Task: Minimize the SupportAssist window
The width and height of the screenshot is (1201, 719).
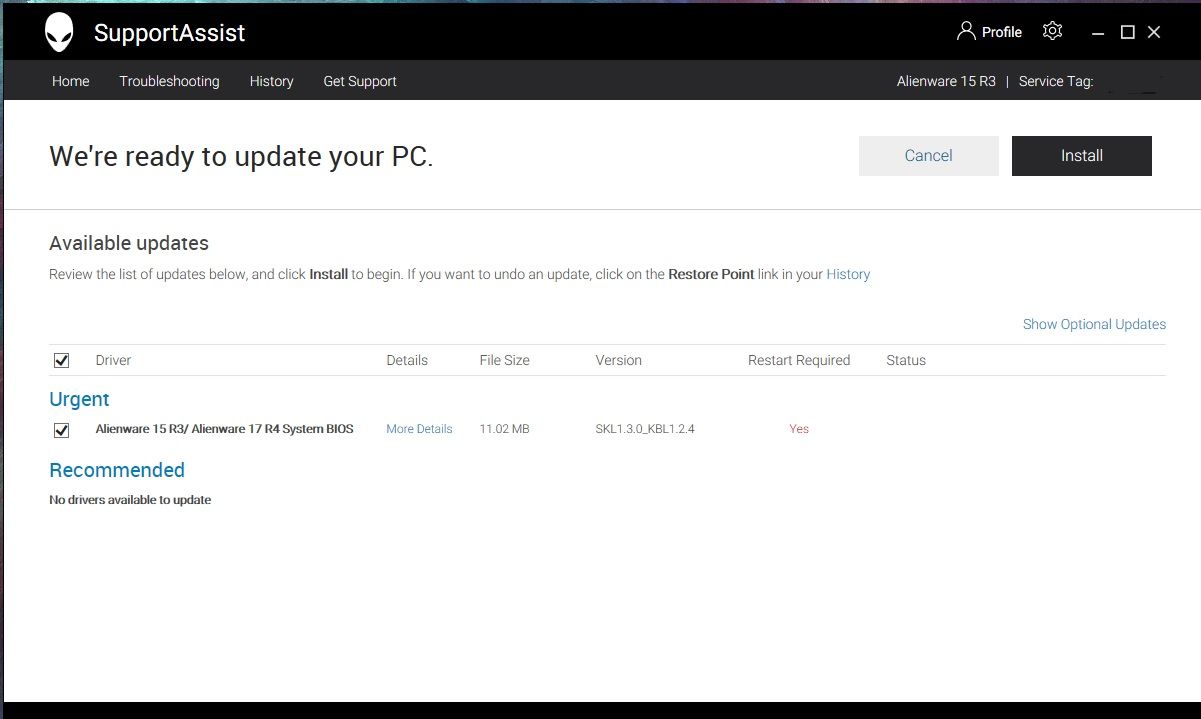Action: point(1099,33)
